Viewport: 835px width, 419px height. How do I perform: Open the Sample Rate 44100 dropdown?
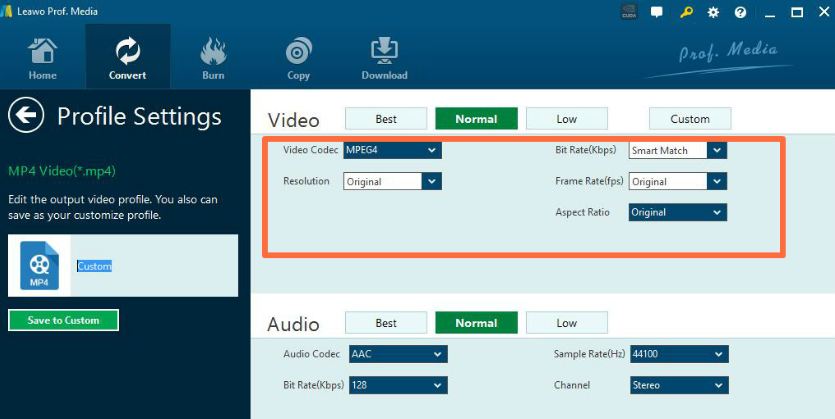click(680, 354)
